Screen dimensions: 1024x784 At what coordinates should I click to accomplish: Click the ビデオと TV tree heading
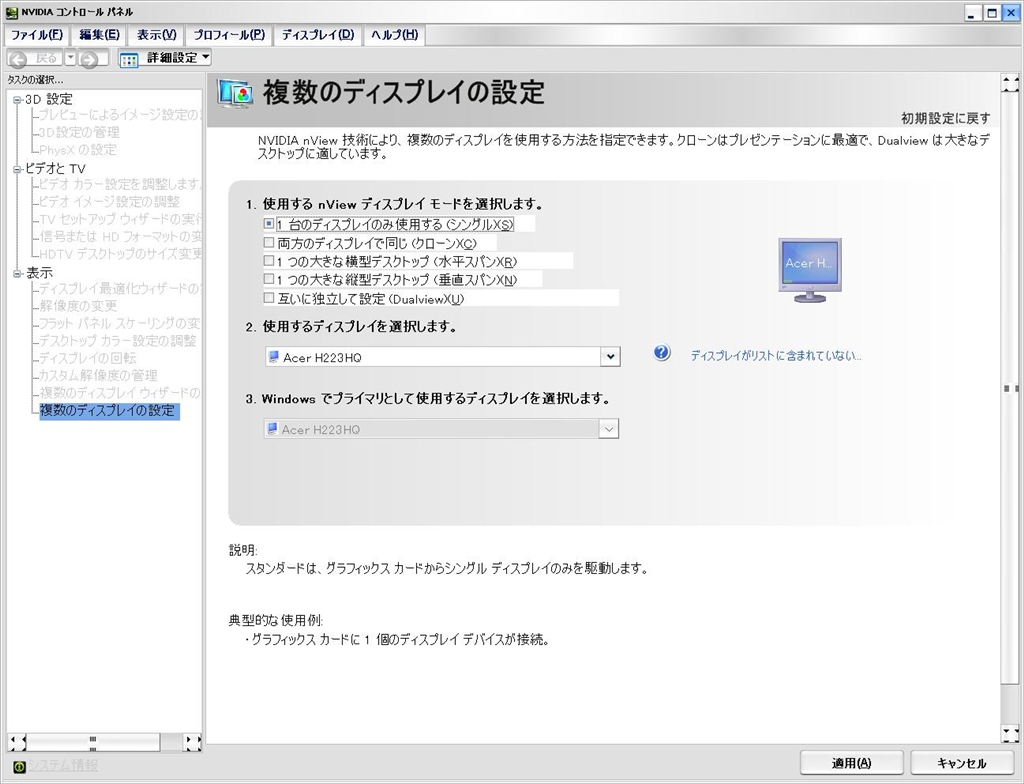coord(56,169)
